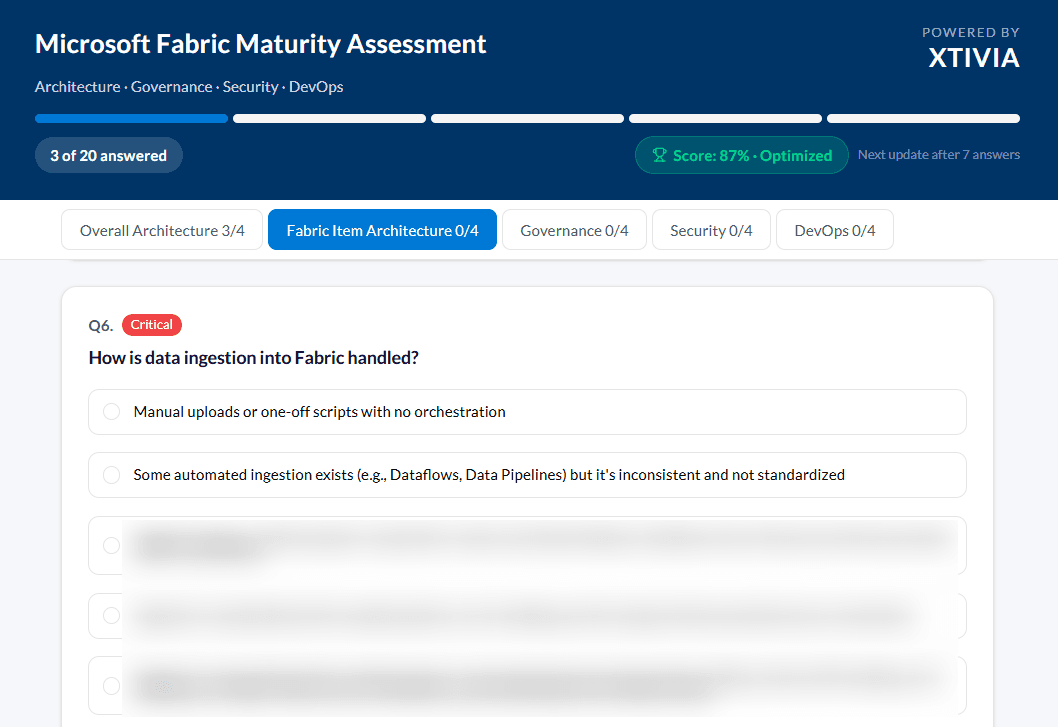1058x727 pixels.
Task: Switch to the Governance 0/4 tab
Action: (574, 230)
